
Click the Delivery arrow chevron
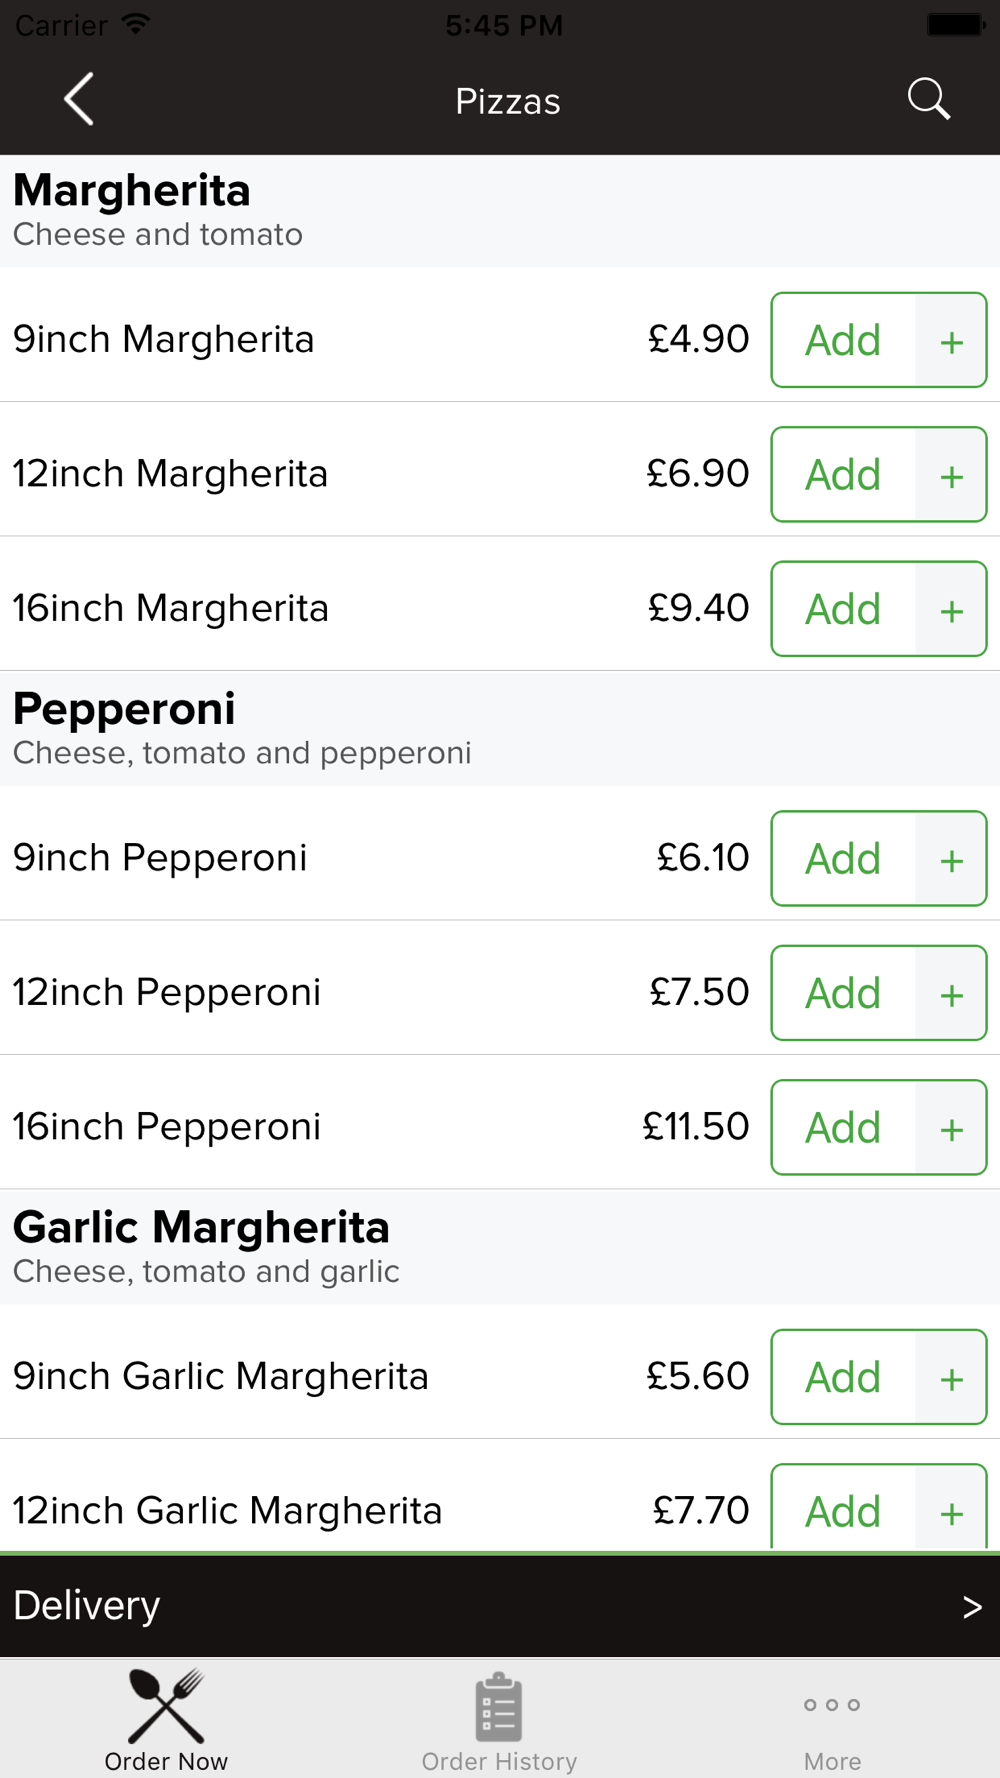(972, 1607)
